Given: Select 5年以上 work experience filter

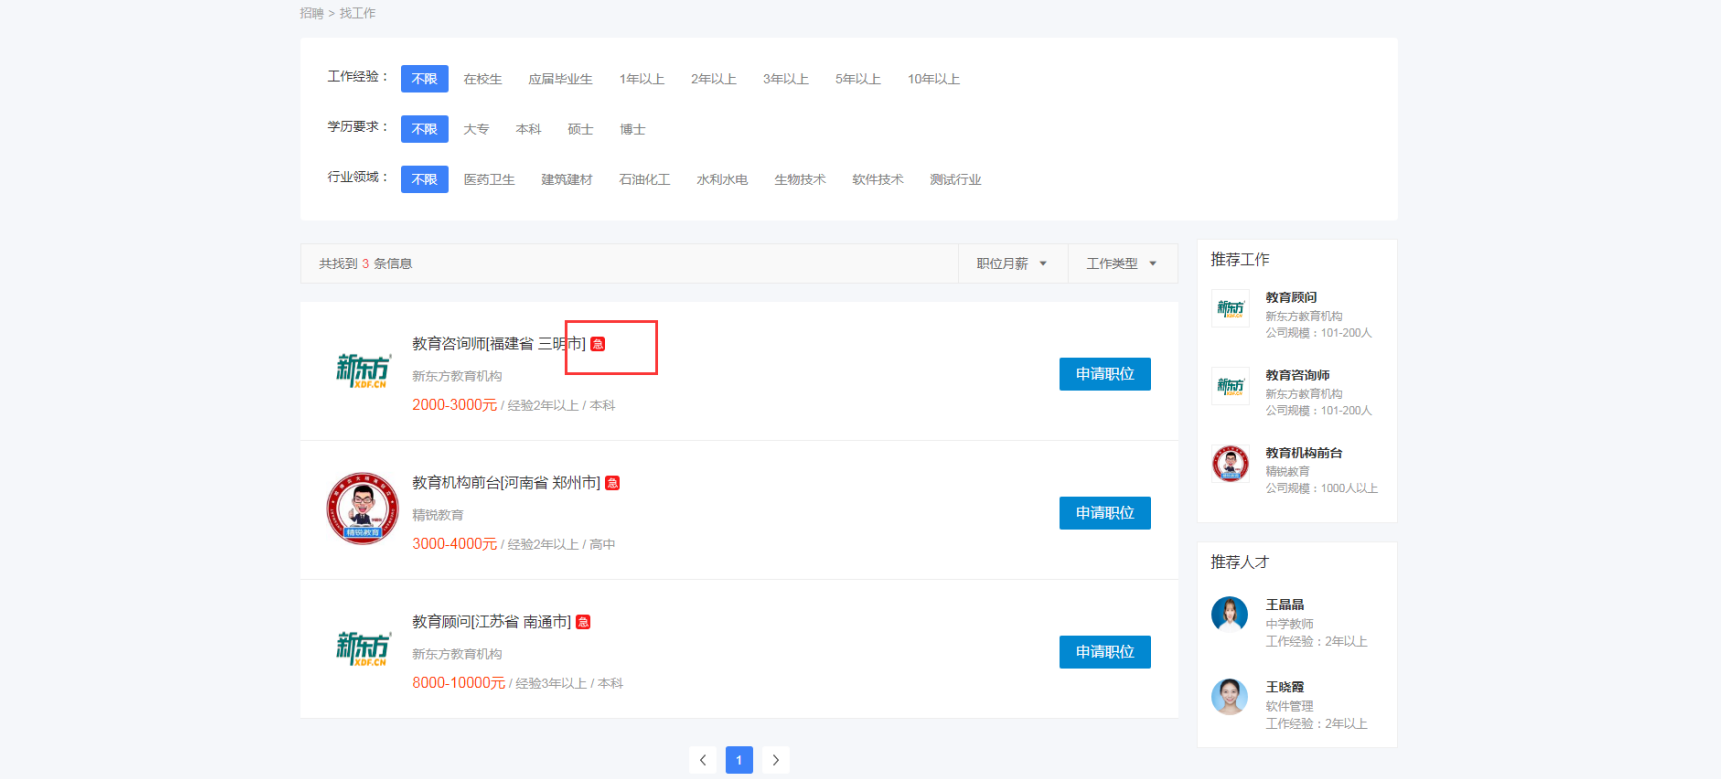Looking at the screenshot, I should click(x=858, y=79).
